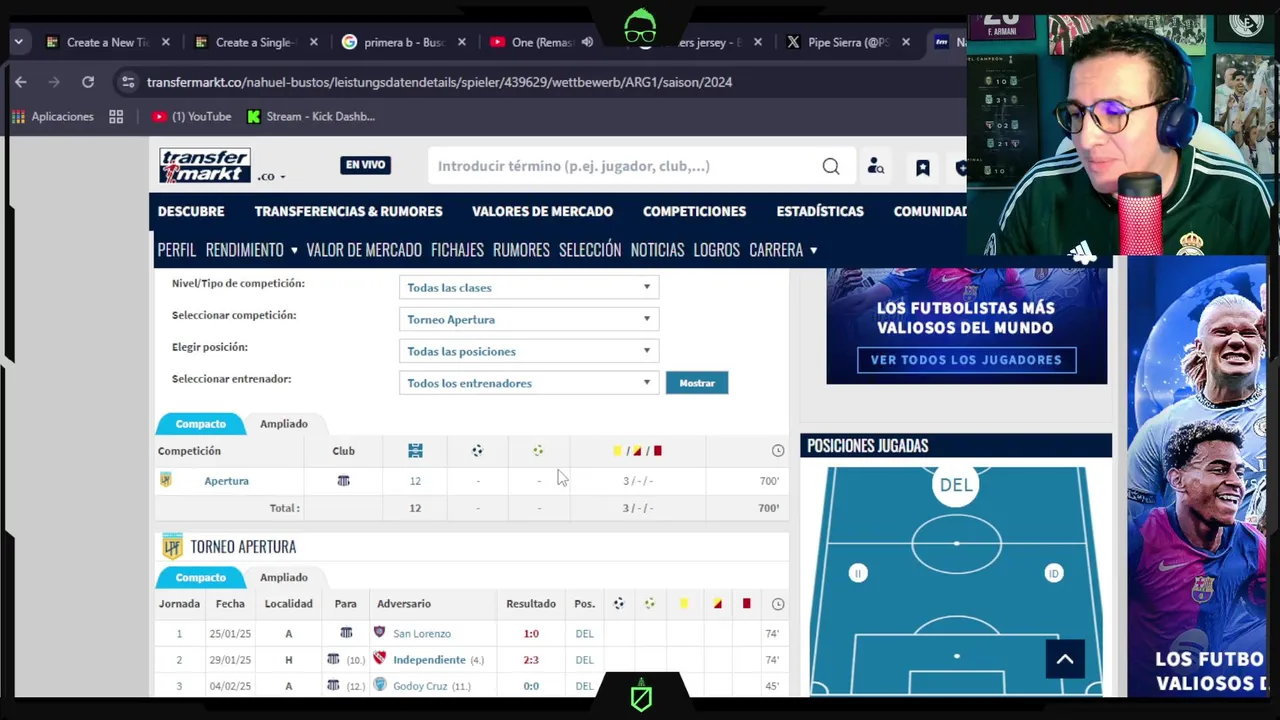Image resolution: width=1280 pixels, height=720 pixels.
Task: Open Descubre main menu
Action: tap(191, 211)
